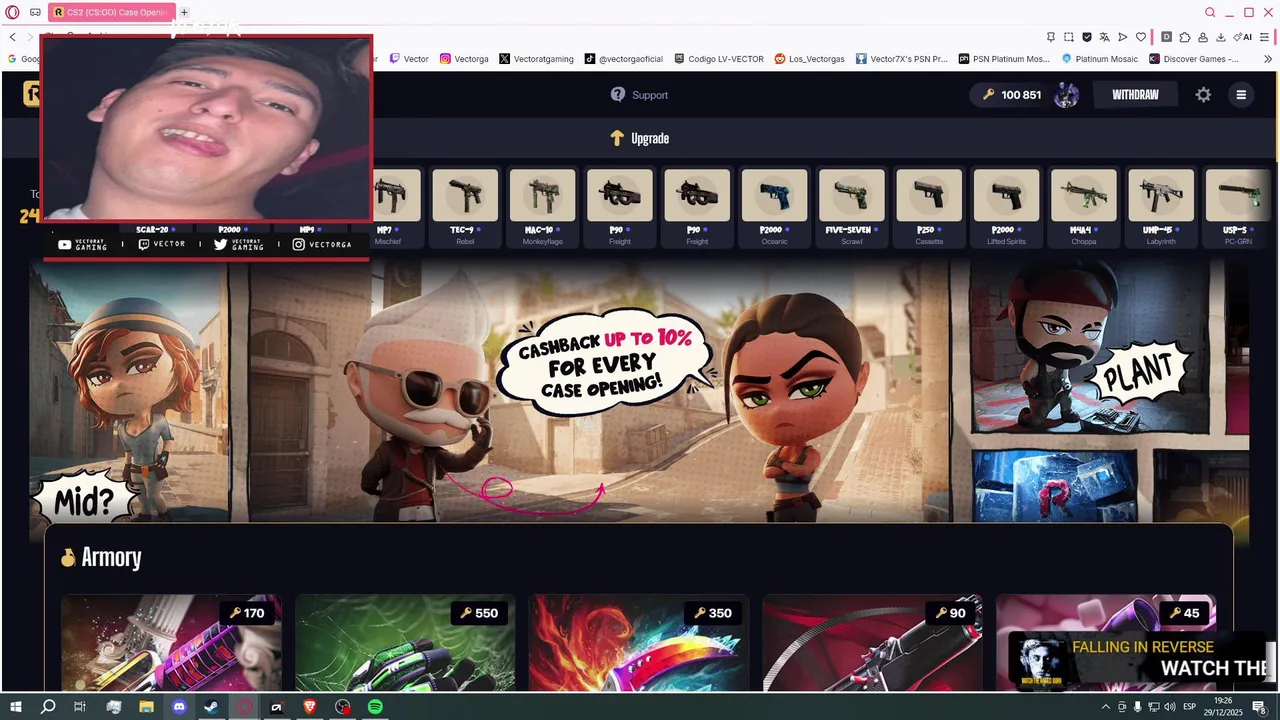Open the site Settings gear icon

(1203, 95)
